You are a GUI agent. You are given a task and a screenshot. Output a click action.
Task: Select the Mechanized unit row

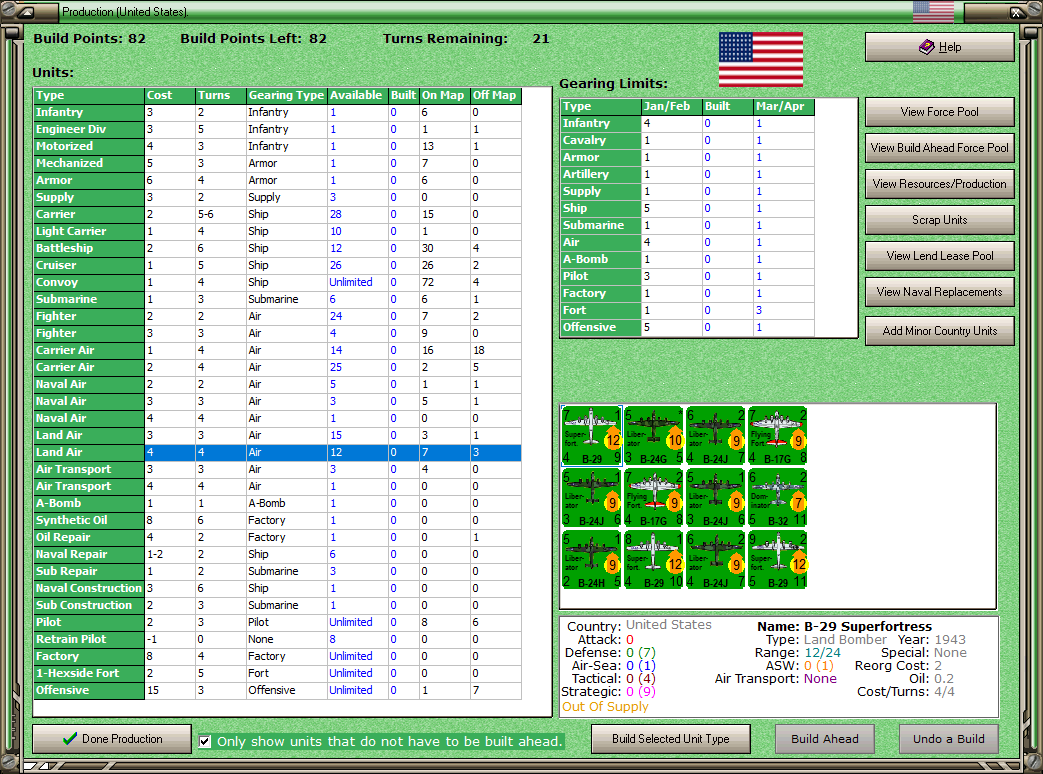[277, 163]
